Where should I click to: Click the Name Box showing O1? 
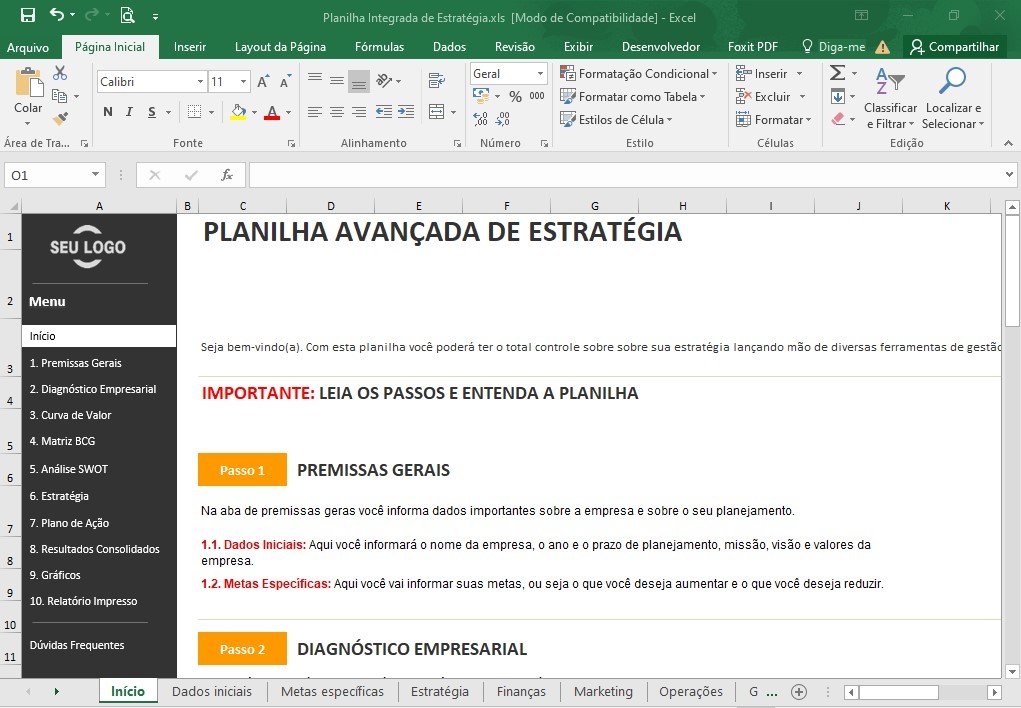[x=47, y=175]
